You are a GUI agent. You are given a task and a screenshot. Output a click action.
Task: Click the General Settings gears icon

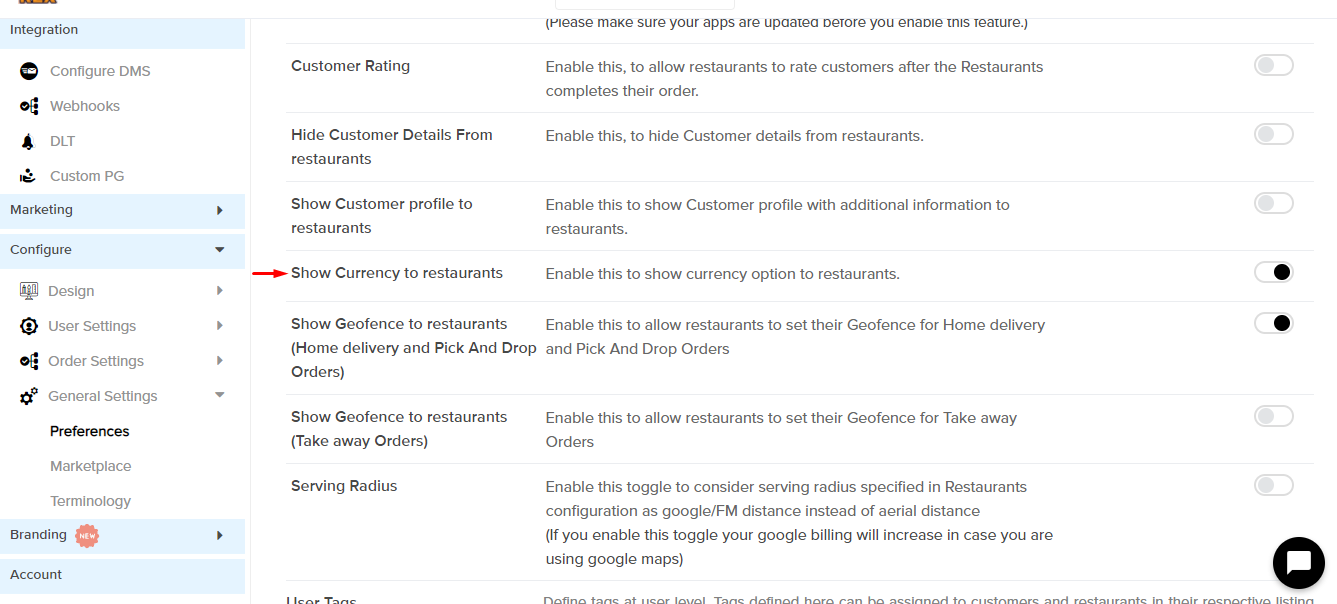pos(29,396)
